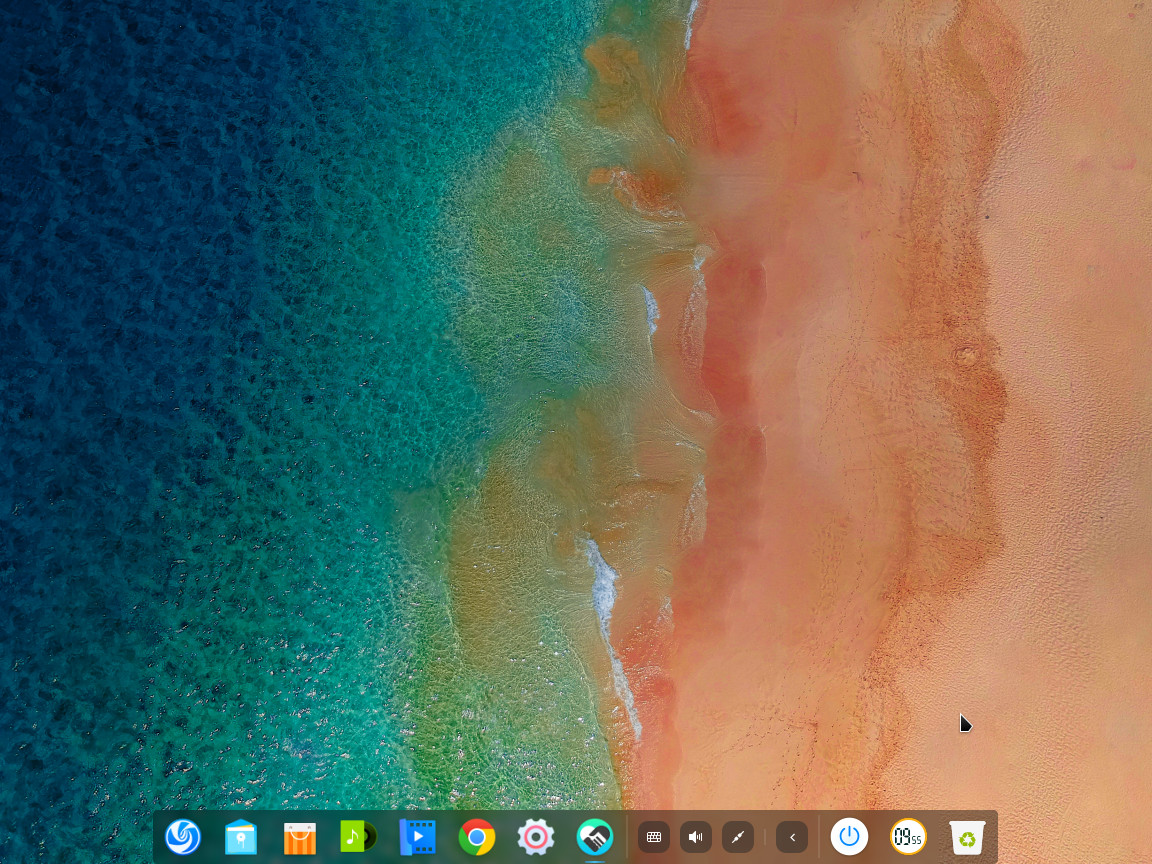Open the volume speaker tray icon
This screenshot has height=864, width=1152.
(x=696, y=837)
